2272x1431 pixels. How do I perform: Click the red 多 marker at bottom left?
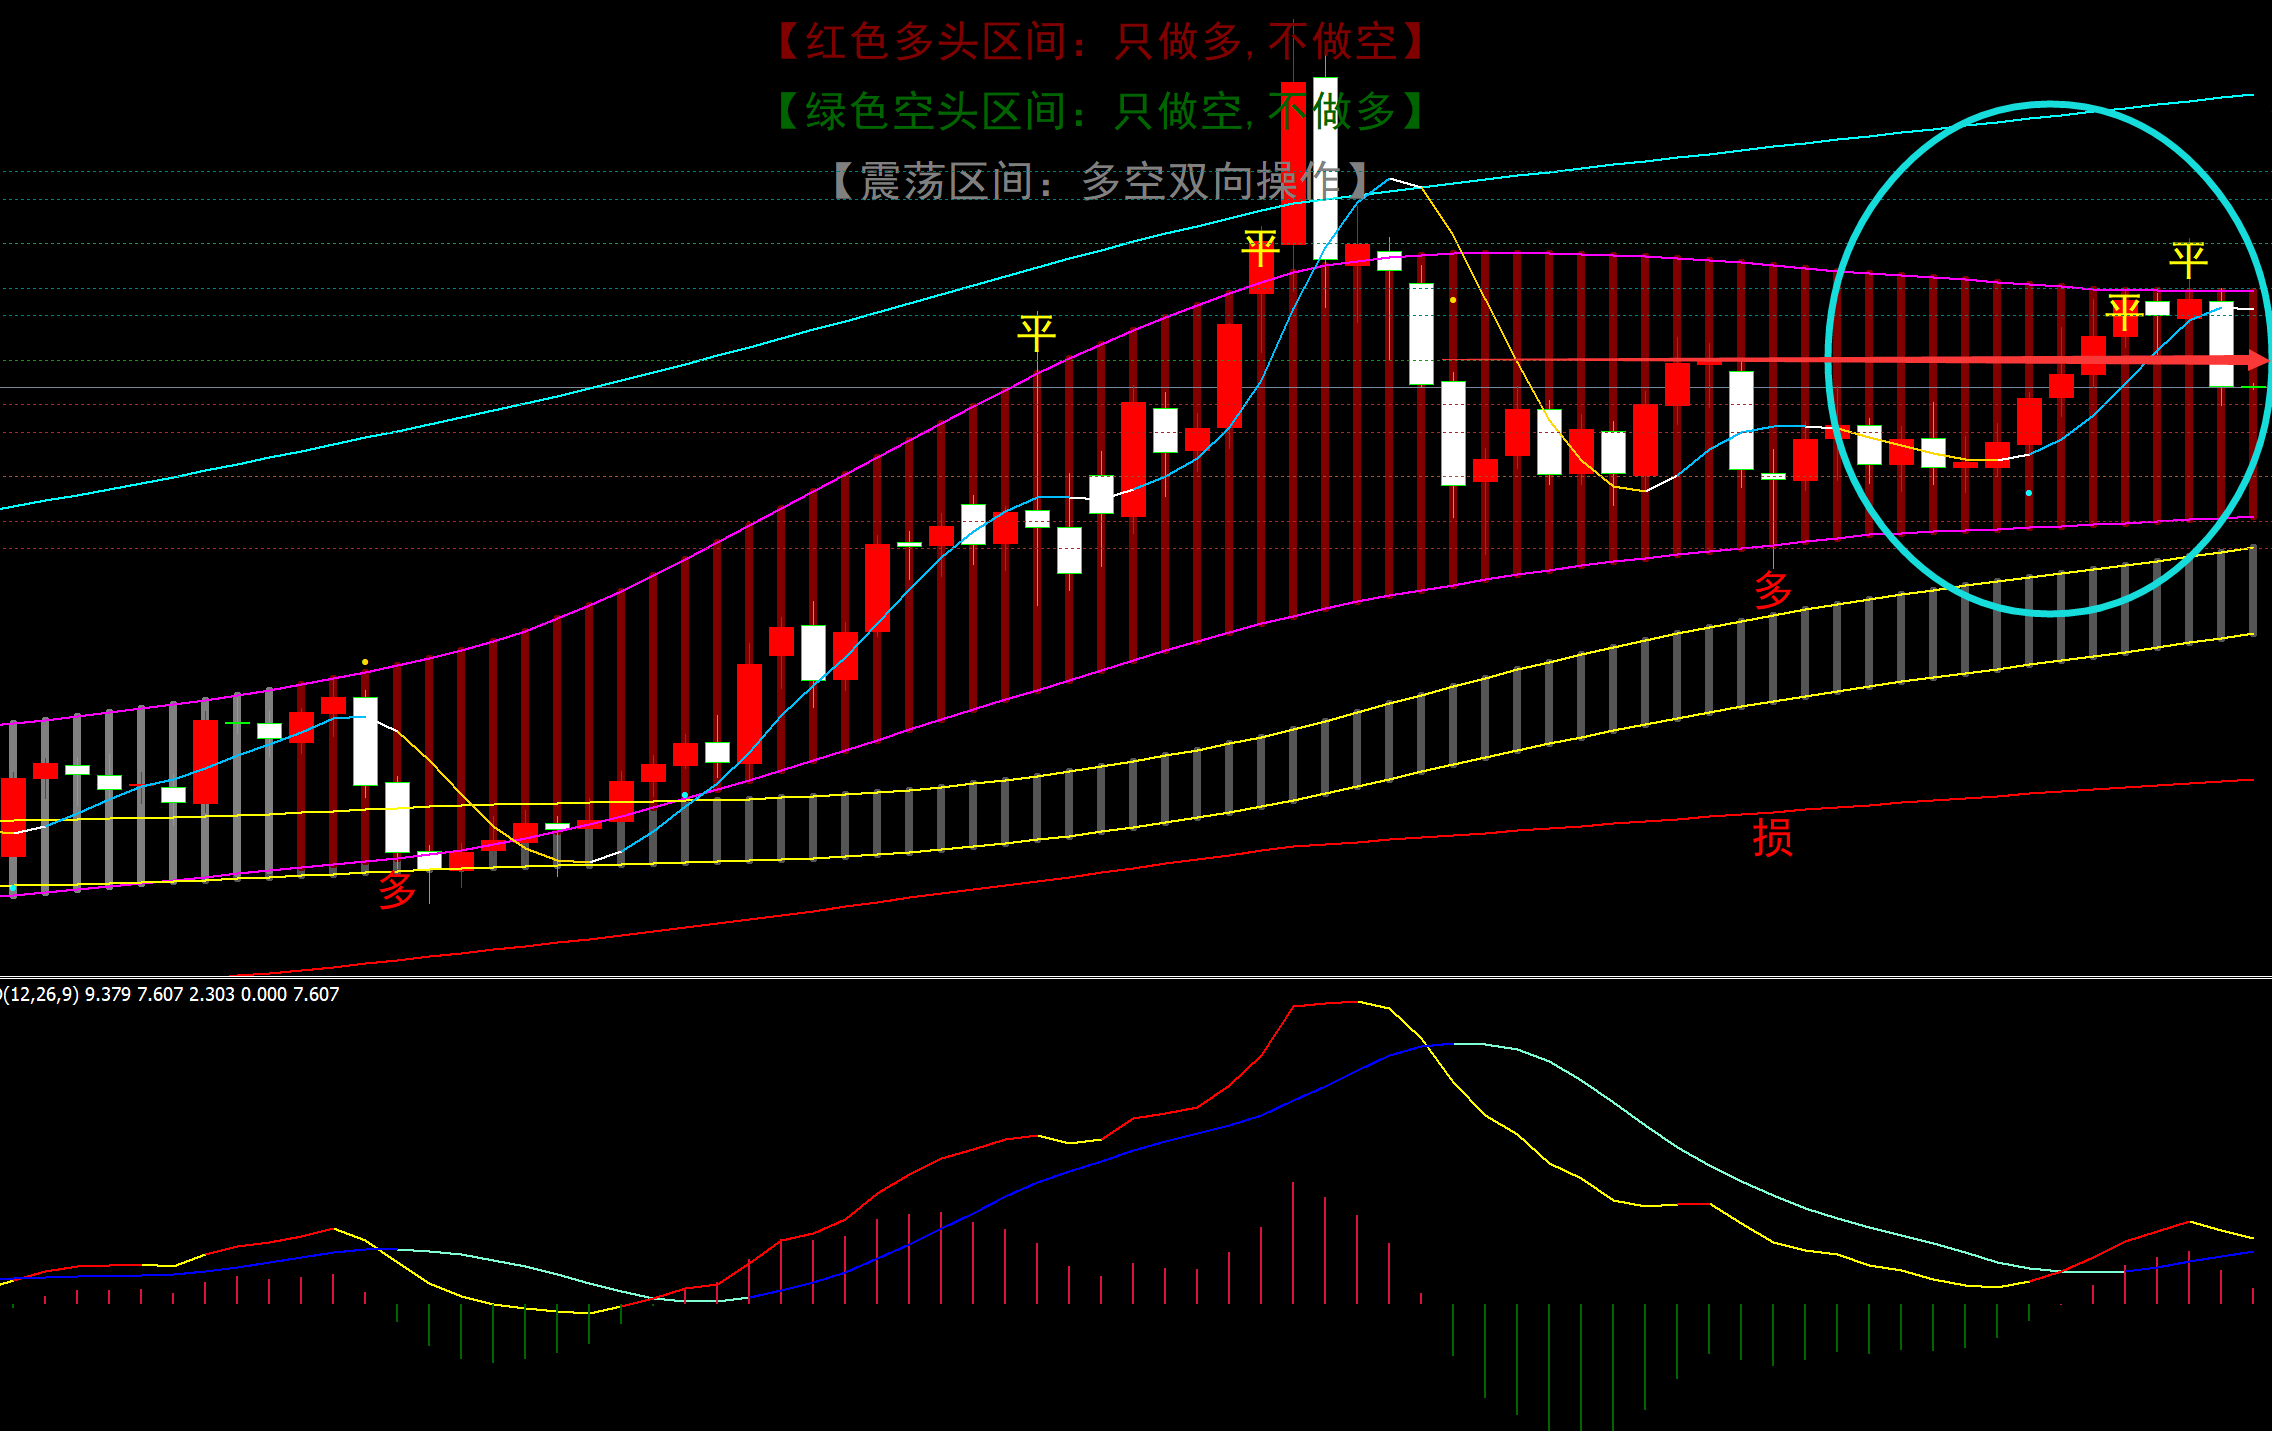(397, 889)
